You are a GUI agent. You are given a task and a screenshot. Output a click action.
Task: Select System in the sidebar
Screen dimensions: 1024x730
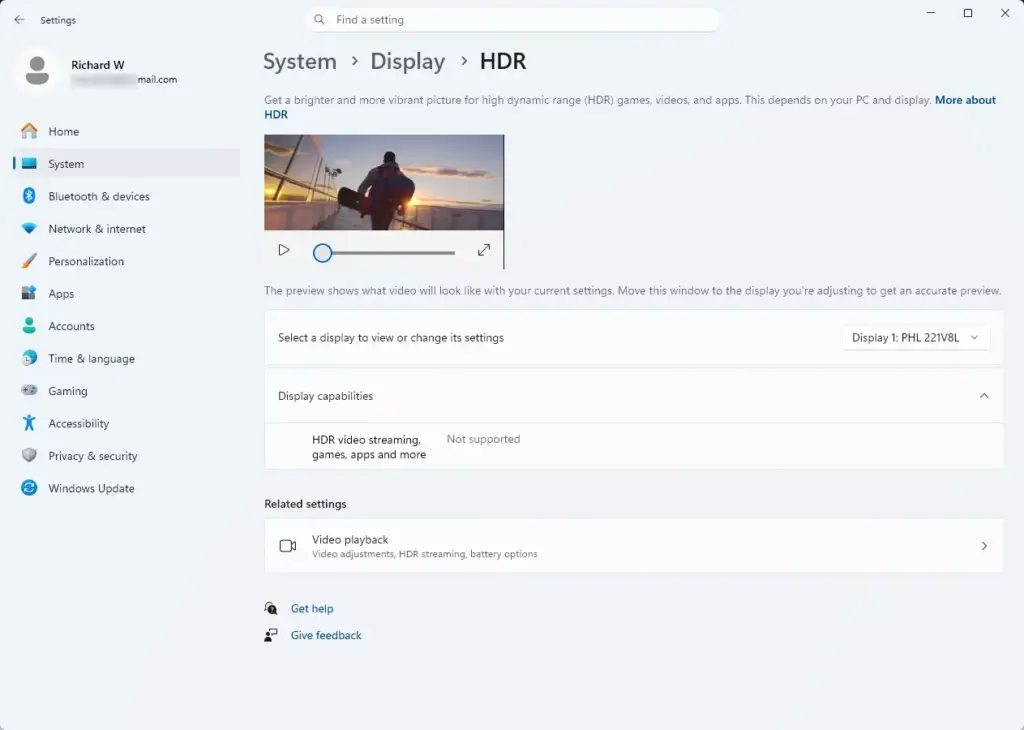click(x=126, y=164)
